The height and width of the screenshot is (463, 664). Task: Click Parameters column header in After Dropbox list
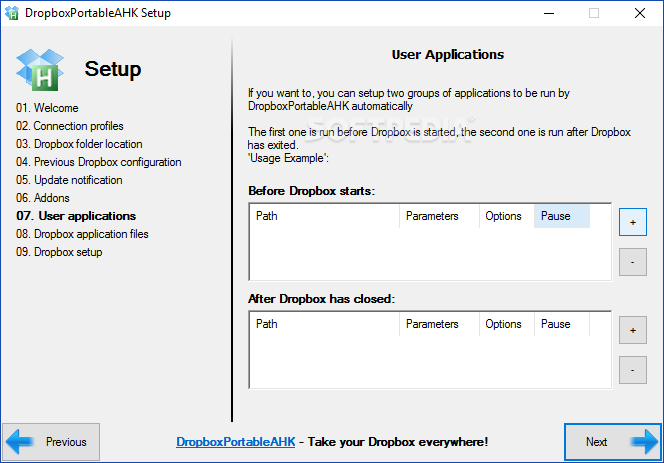[x=439, y=324]
